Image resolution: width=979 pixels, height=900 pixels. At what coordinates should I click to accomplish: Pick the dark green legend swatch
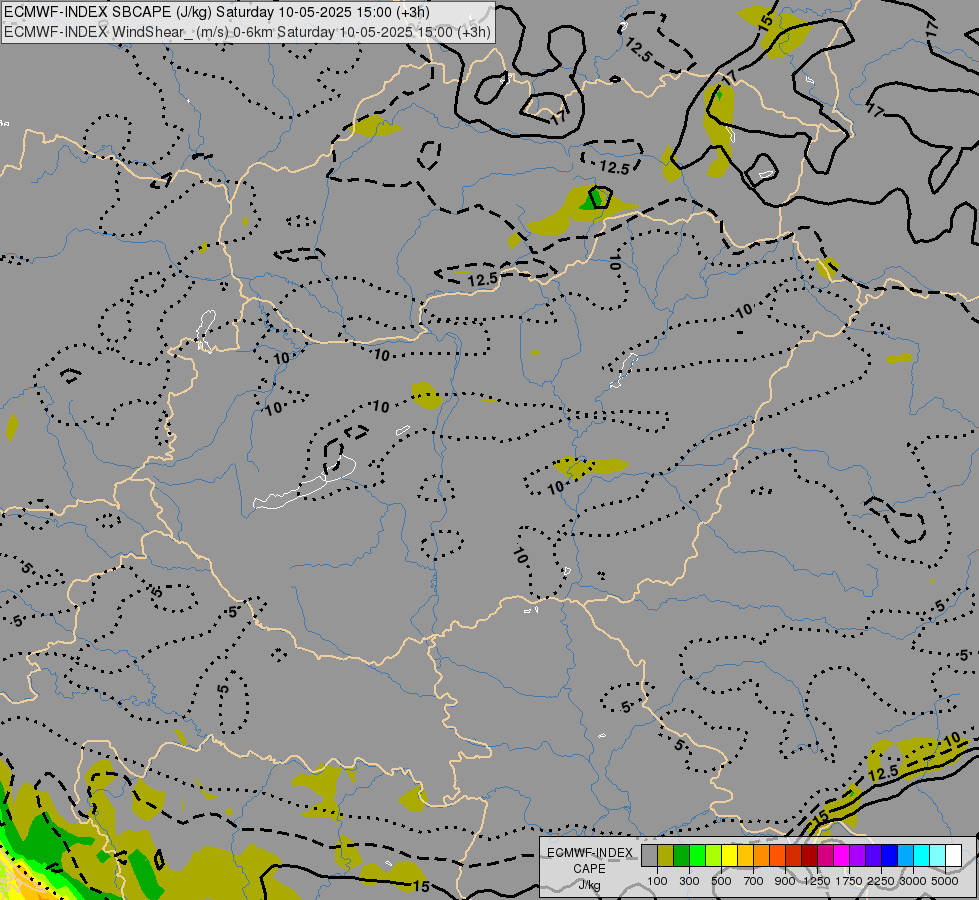681,856
